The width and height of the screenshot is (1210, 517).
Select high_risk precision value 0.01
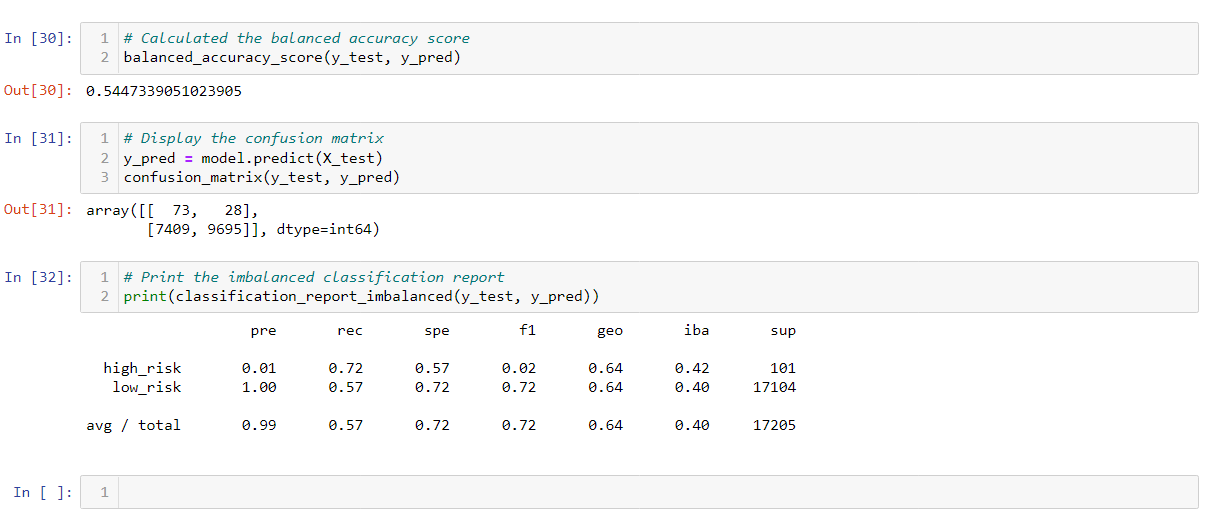tap(260, 368)
